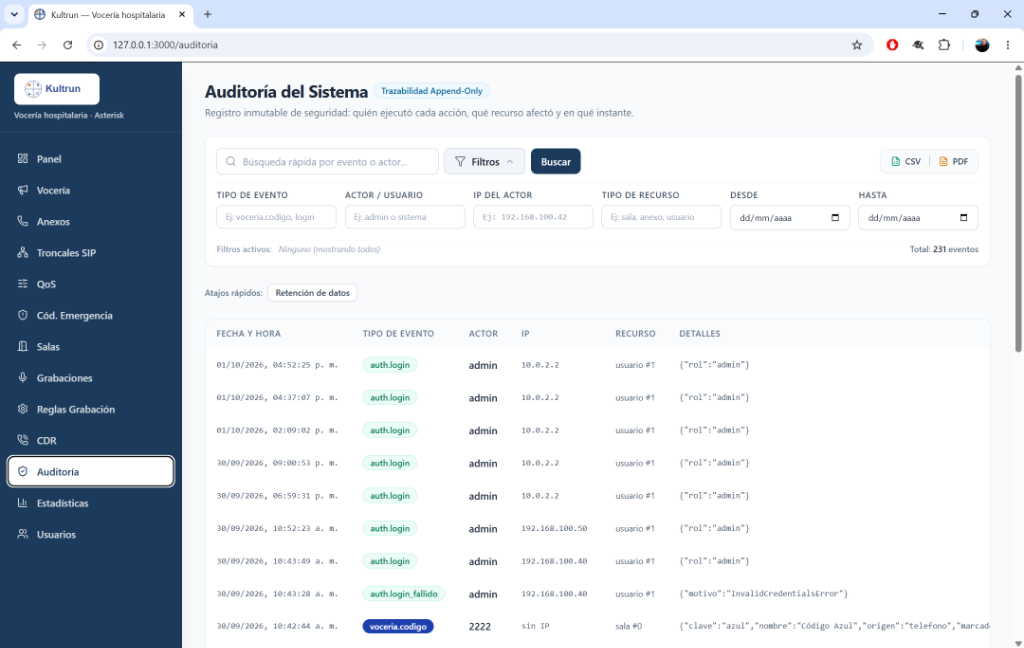The image size is (1024, 648).
Task: Open the Estadísticas menu item
Action: [x=91, y=503]
